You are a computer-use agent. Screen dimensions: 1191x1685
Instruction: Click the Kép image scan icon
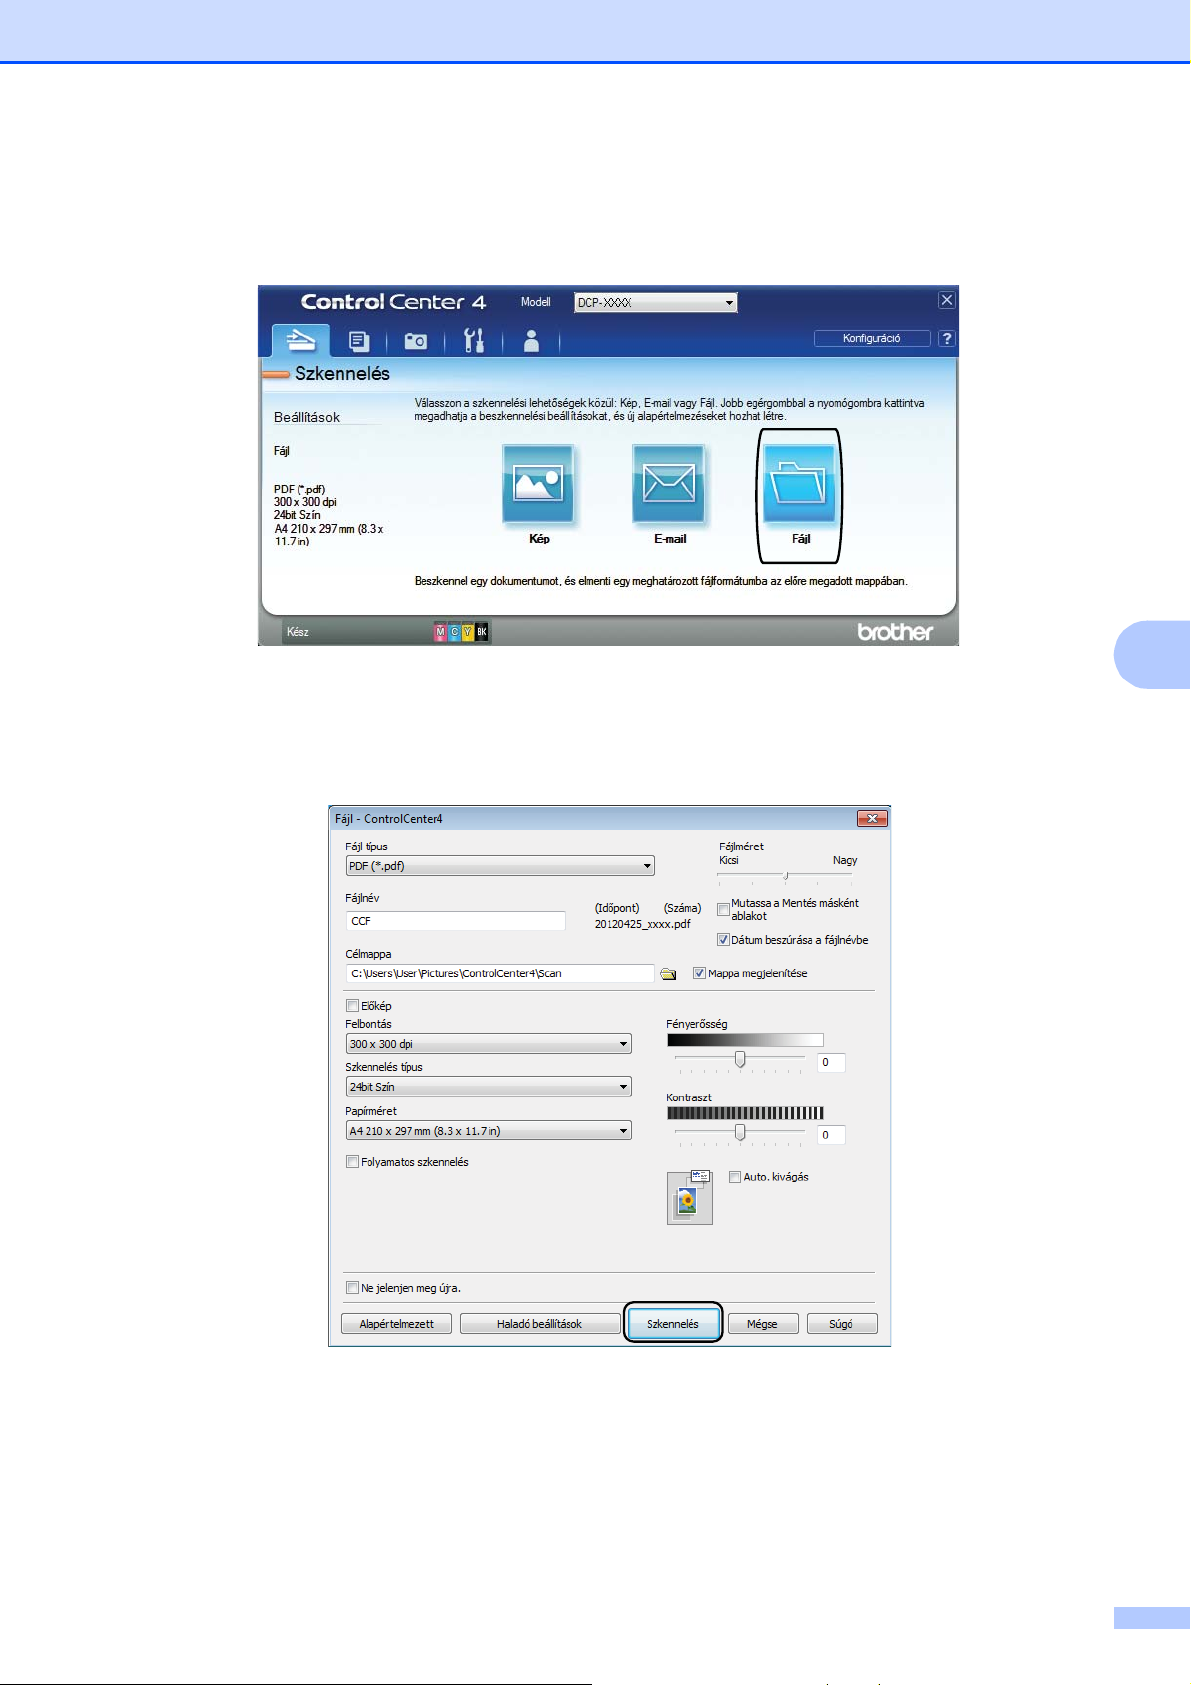click(538, 485)
